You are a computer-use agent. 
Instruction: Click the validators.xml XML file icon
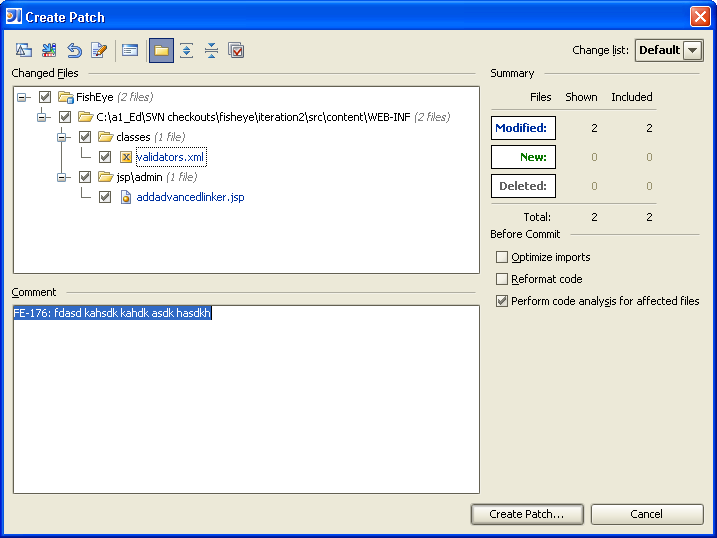coord(126,157)
